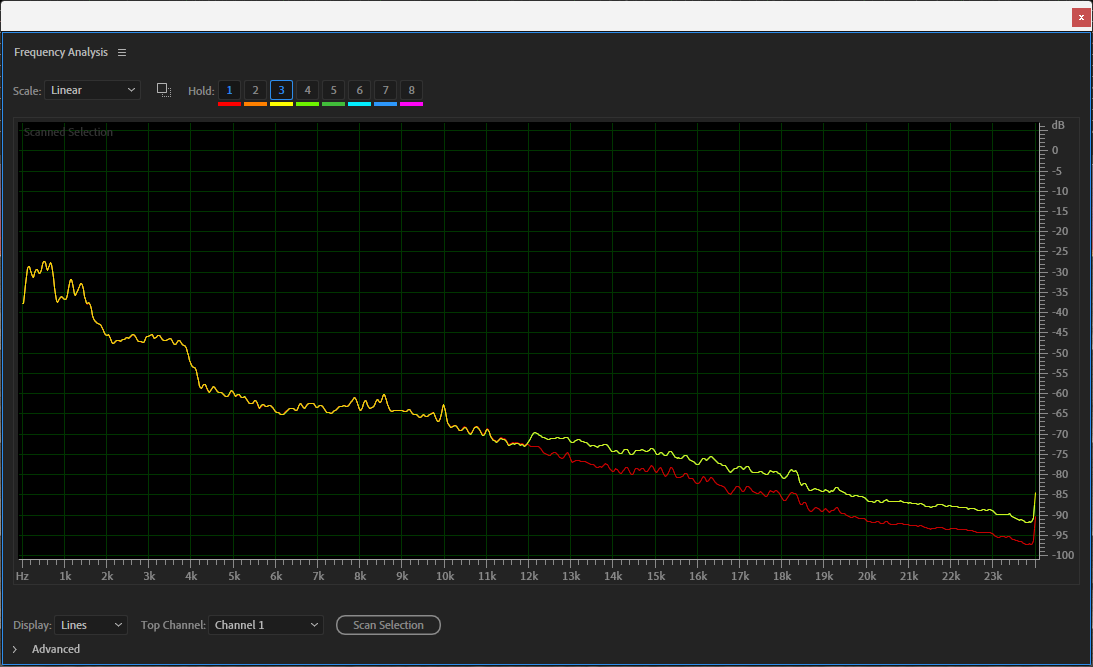
Task: Enable Hold button 4
Action: point(307,90)
